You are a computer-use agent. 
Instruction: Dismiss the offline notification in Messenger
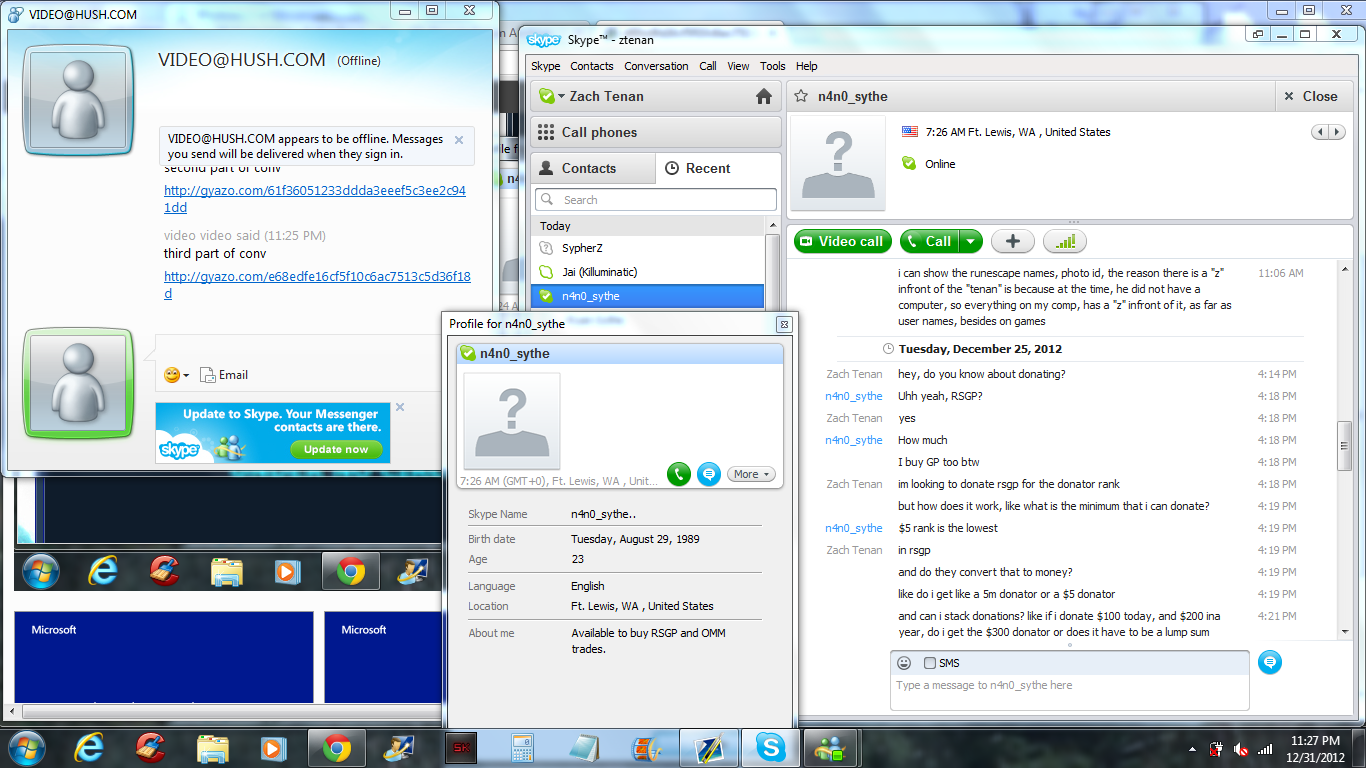click(459, 140)
